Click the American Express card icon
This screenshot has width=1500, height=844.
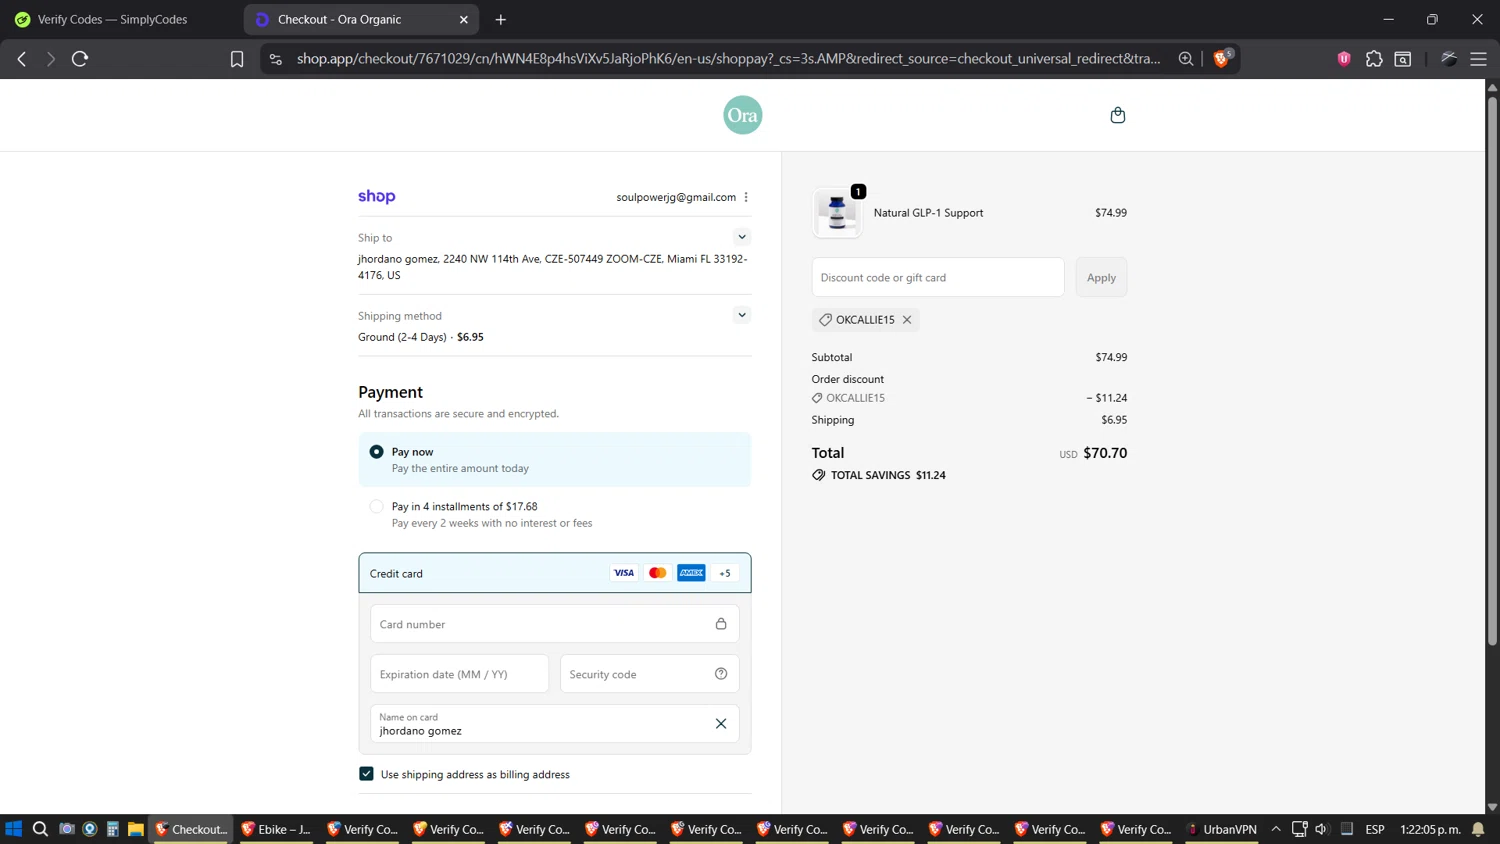(x=691, y=573)
